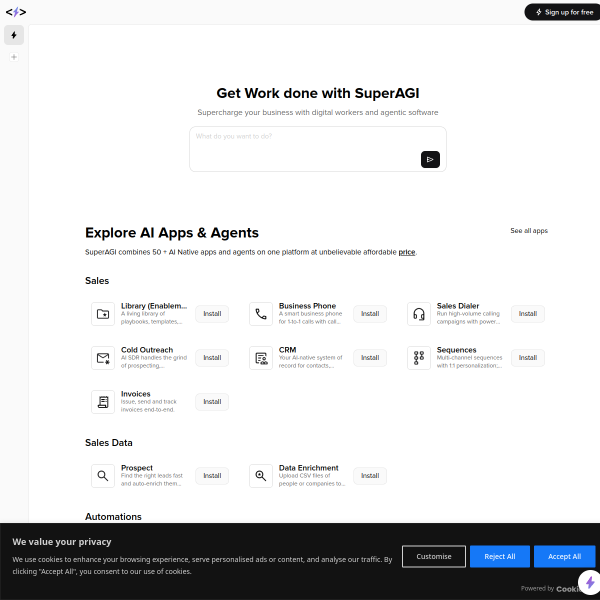Install the Invoices app
Viewport: 600px width, 600px height.
212,402
